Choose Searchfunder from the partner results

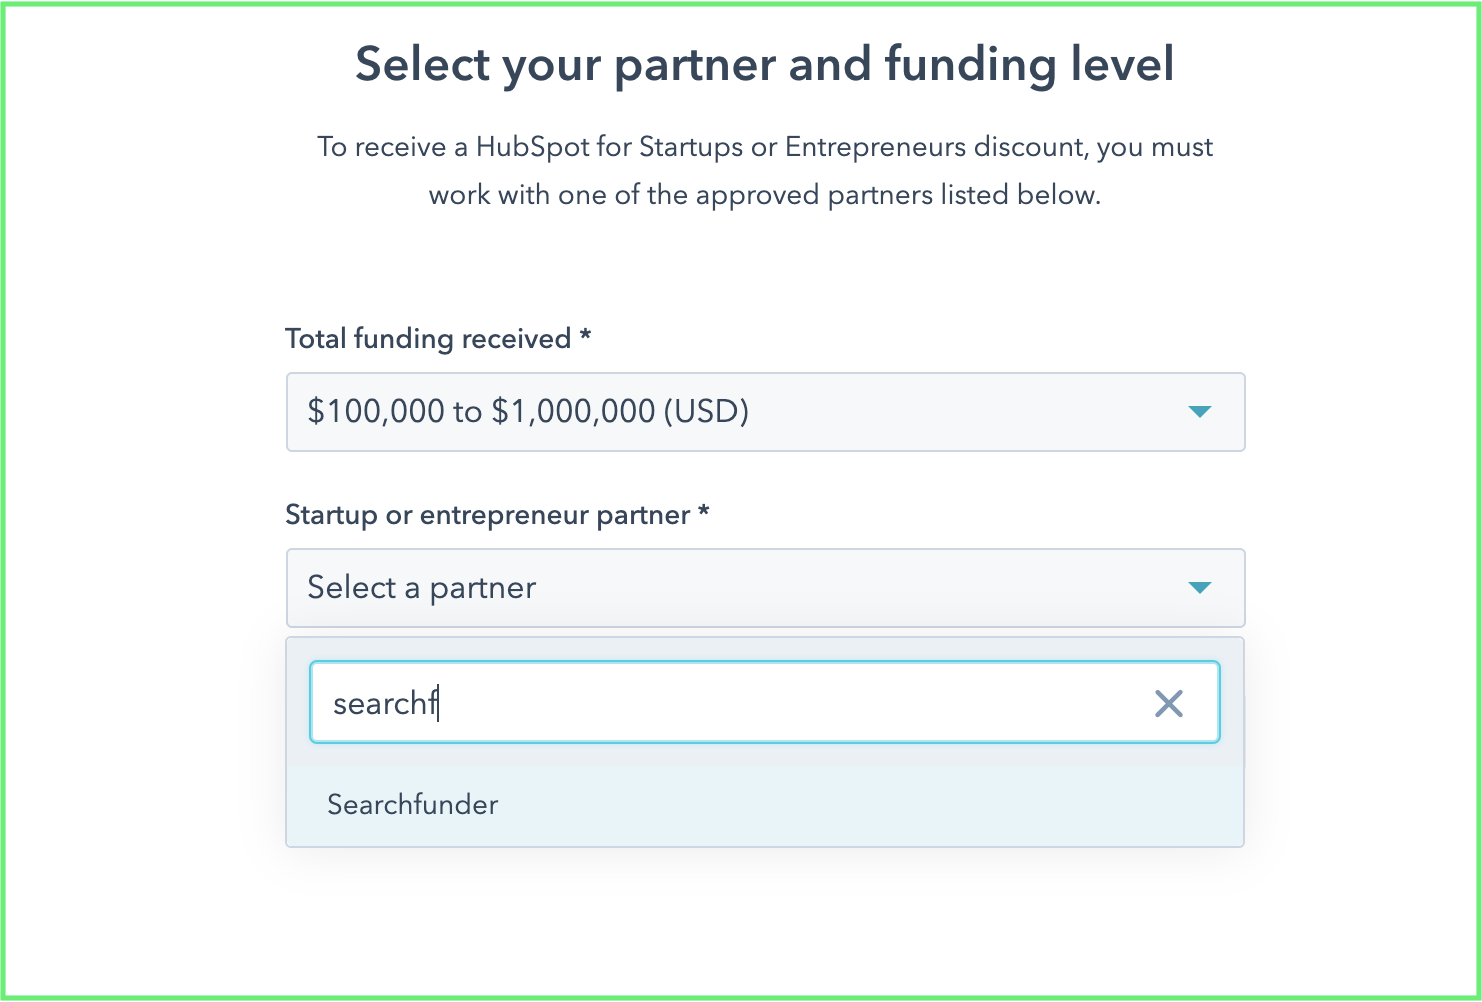(x=413, y=804)
